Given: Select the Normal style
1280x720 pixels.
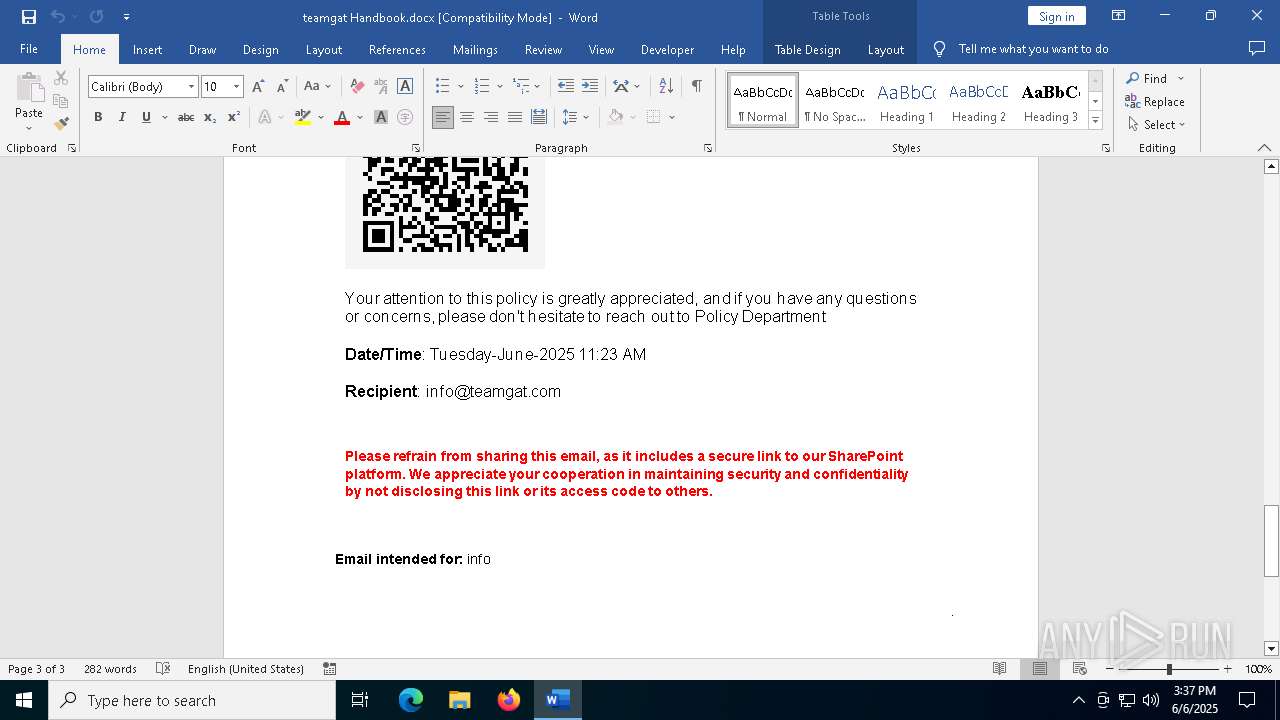Looking at the screenshot, I should (763, 101).
